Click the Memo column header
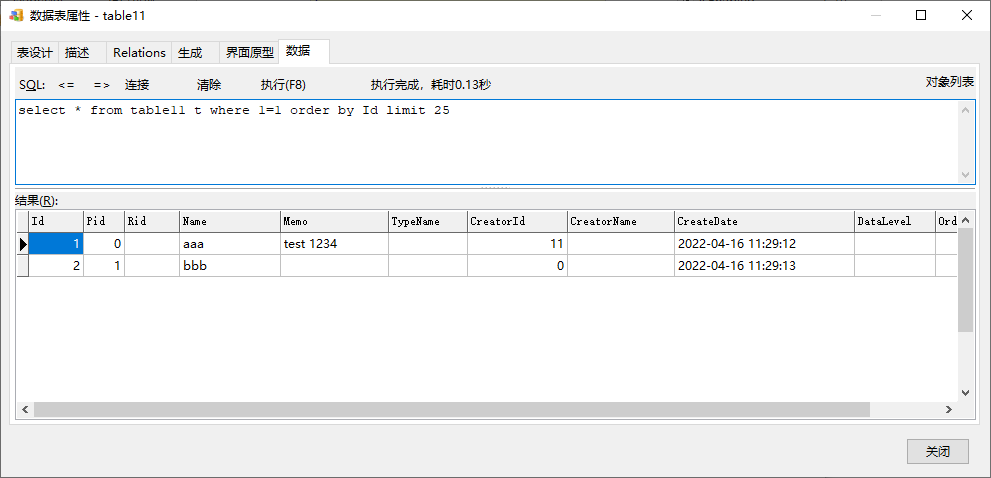The width and height of the screenshot is (991, 478). [x=334, y=221]
